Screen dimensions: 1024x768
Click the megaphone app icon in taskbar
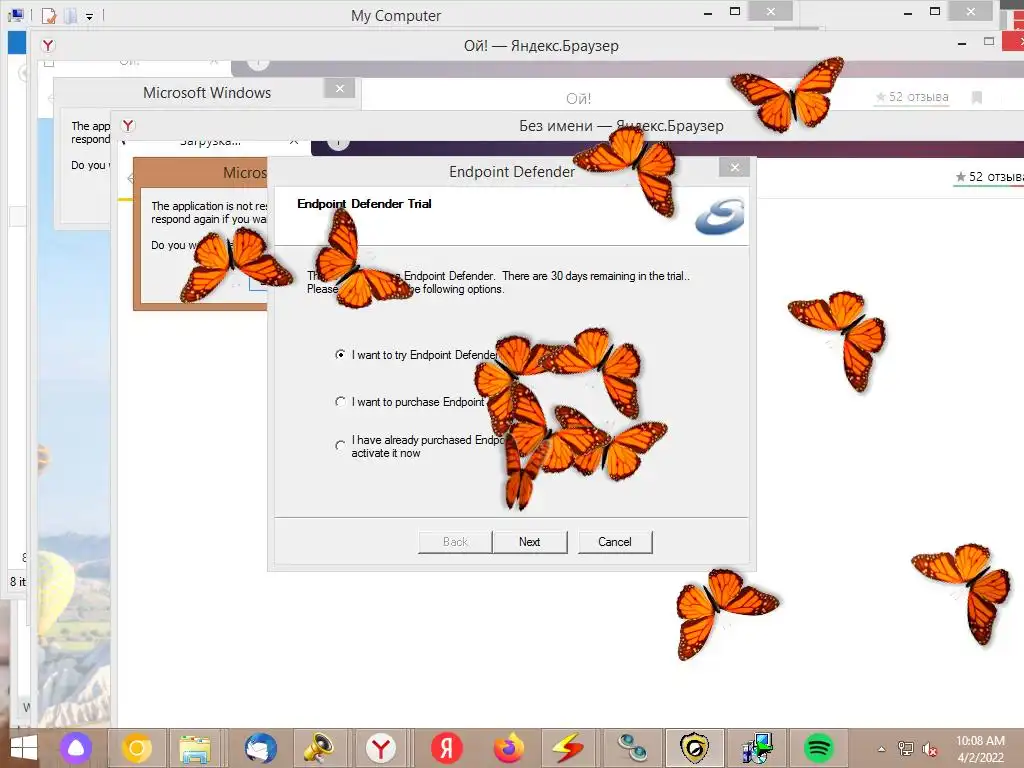pos(318,748)
